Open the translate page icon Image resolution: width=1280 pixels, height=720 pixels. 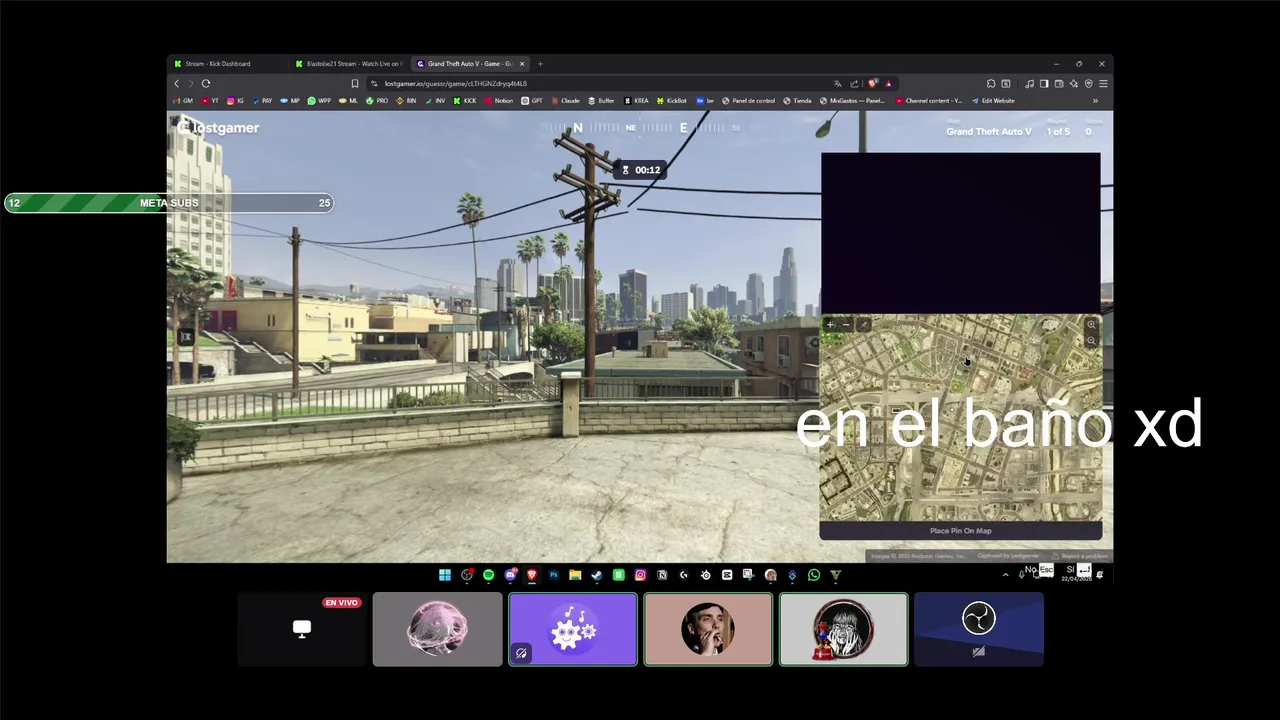point(837,83)
